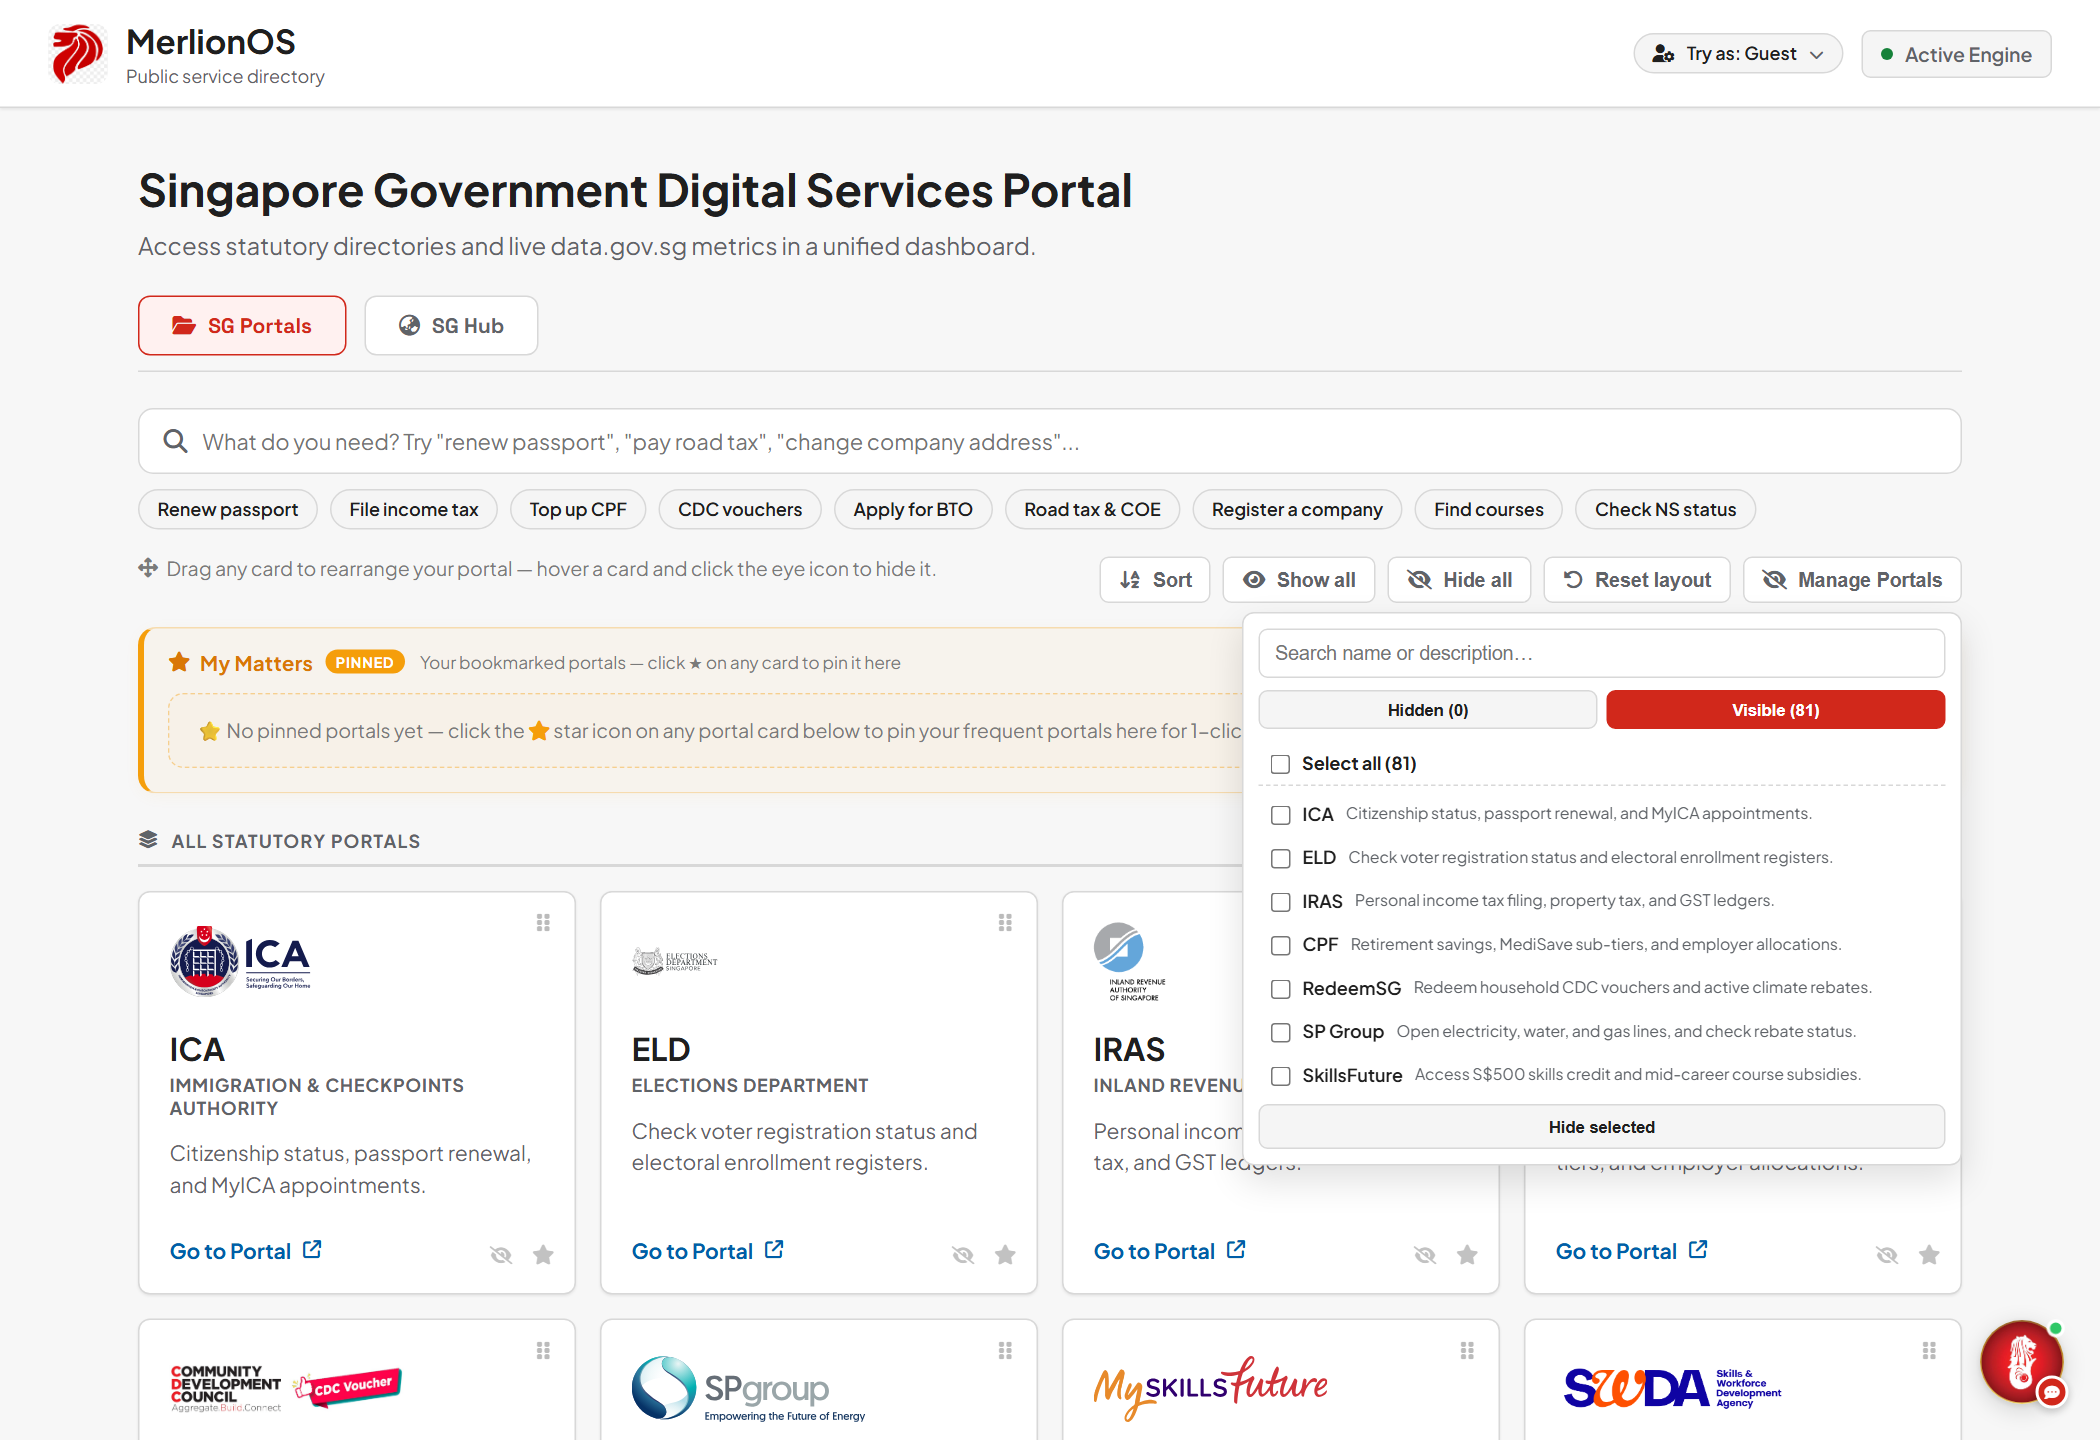Click the All Statutory Portals layers icon
The width and height of the screenshot is (2100, 1440).
148,840
